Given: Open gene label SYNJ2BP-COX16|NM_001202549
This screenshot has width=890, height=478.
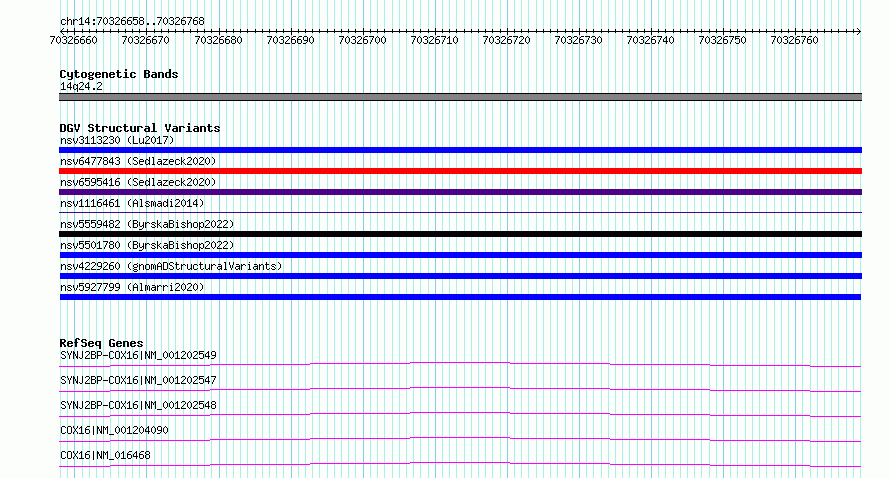Looking at the screenshot, I should coord(138,355).
